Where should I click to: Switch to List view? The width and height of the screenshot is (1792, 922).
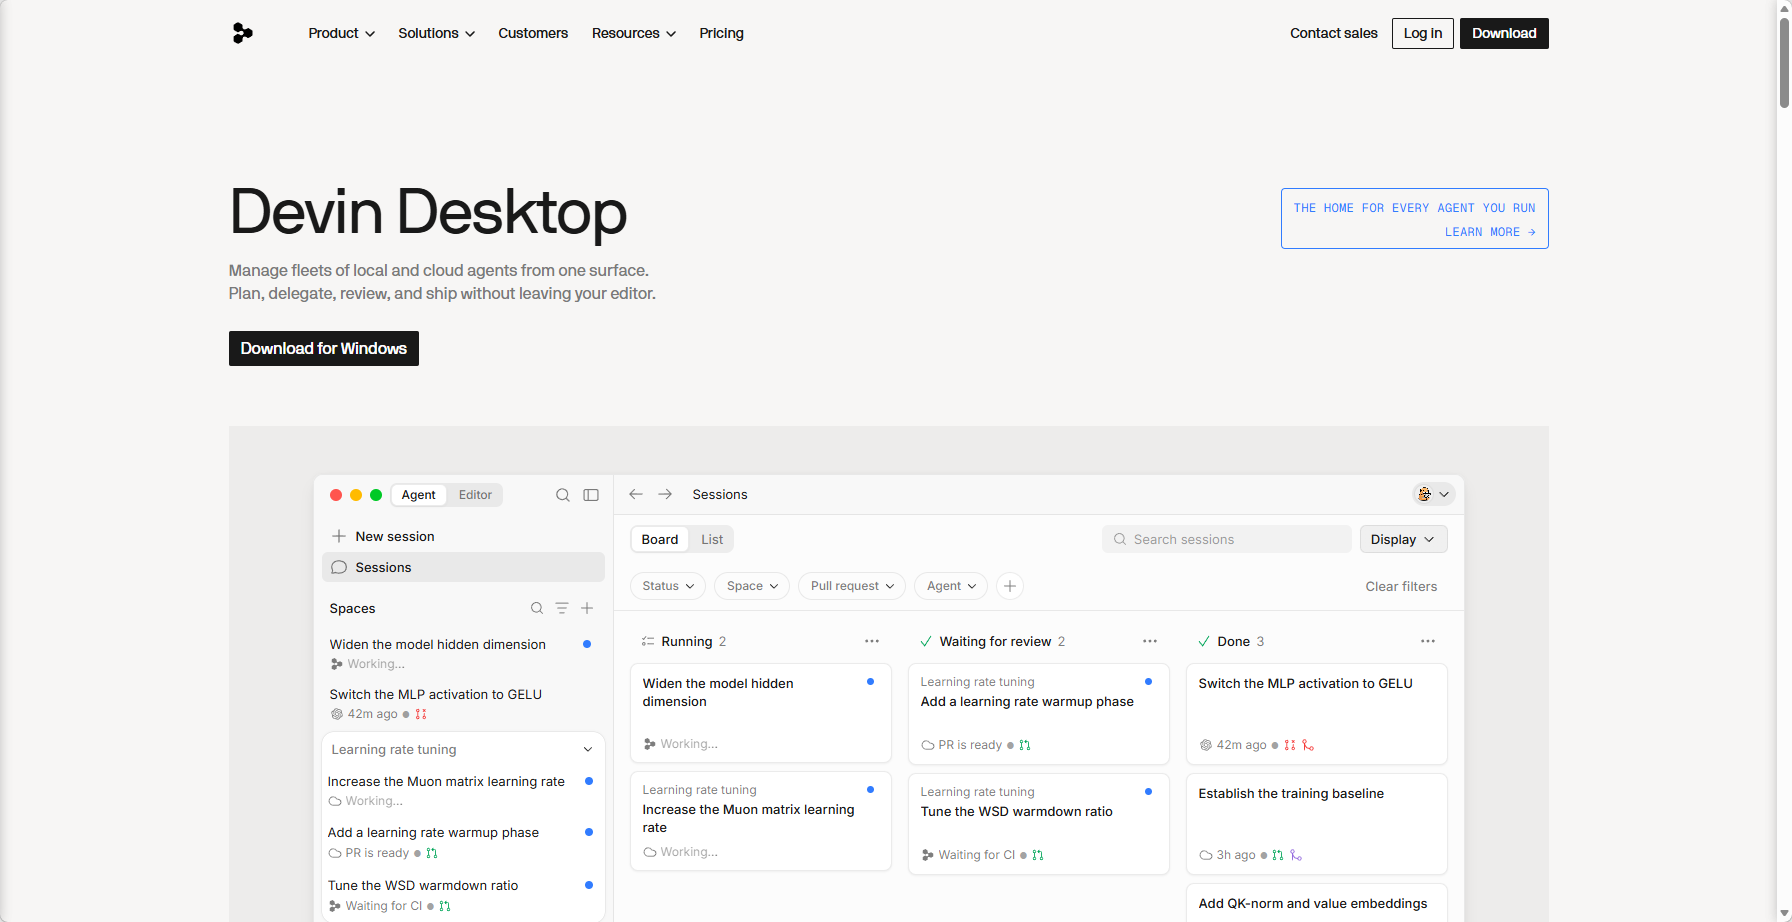tap(712, 539)
